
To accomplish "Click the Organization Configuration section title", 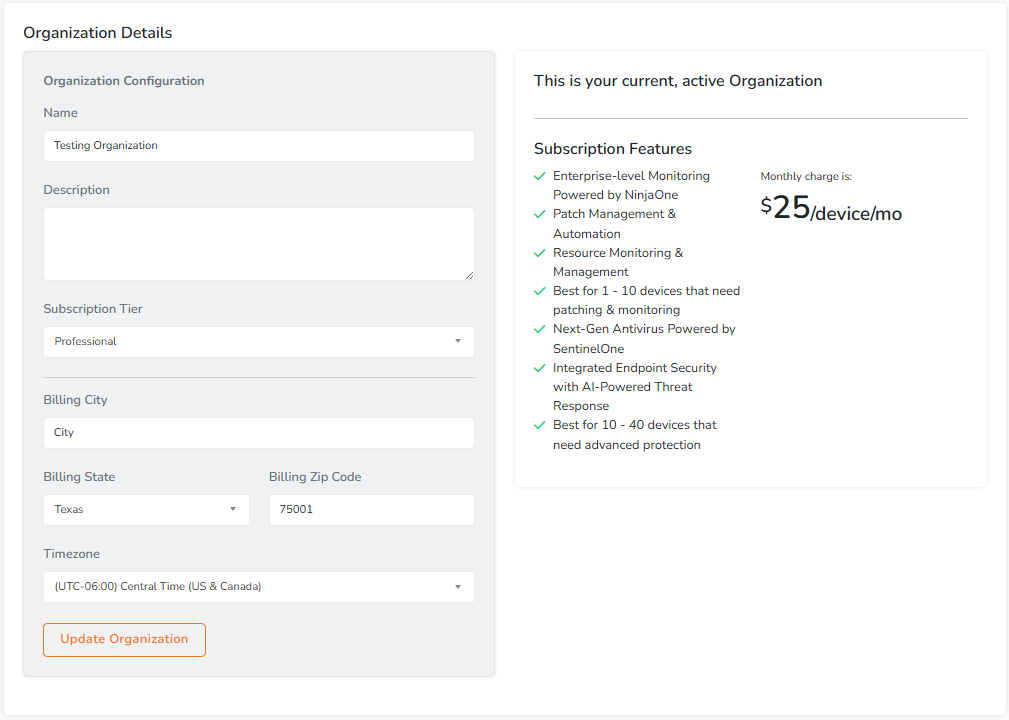I will pos(124,81).
